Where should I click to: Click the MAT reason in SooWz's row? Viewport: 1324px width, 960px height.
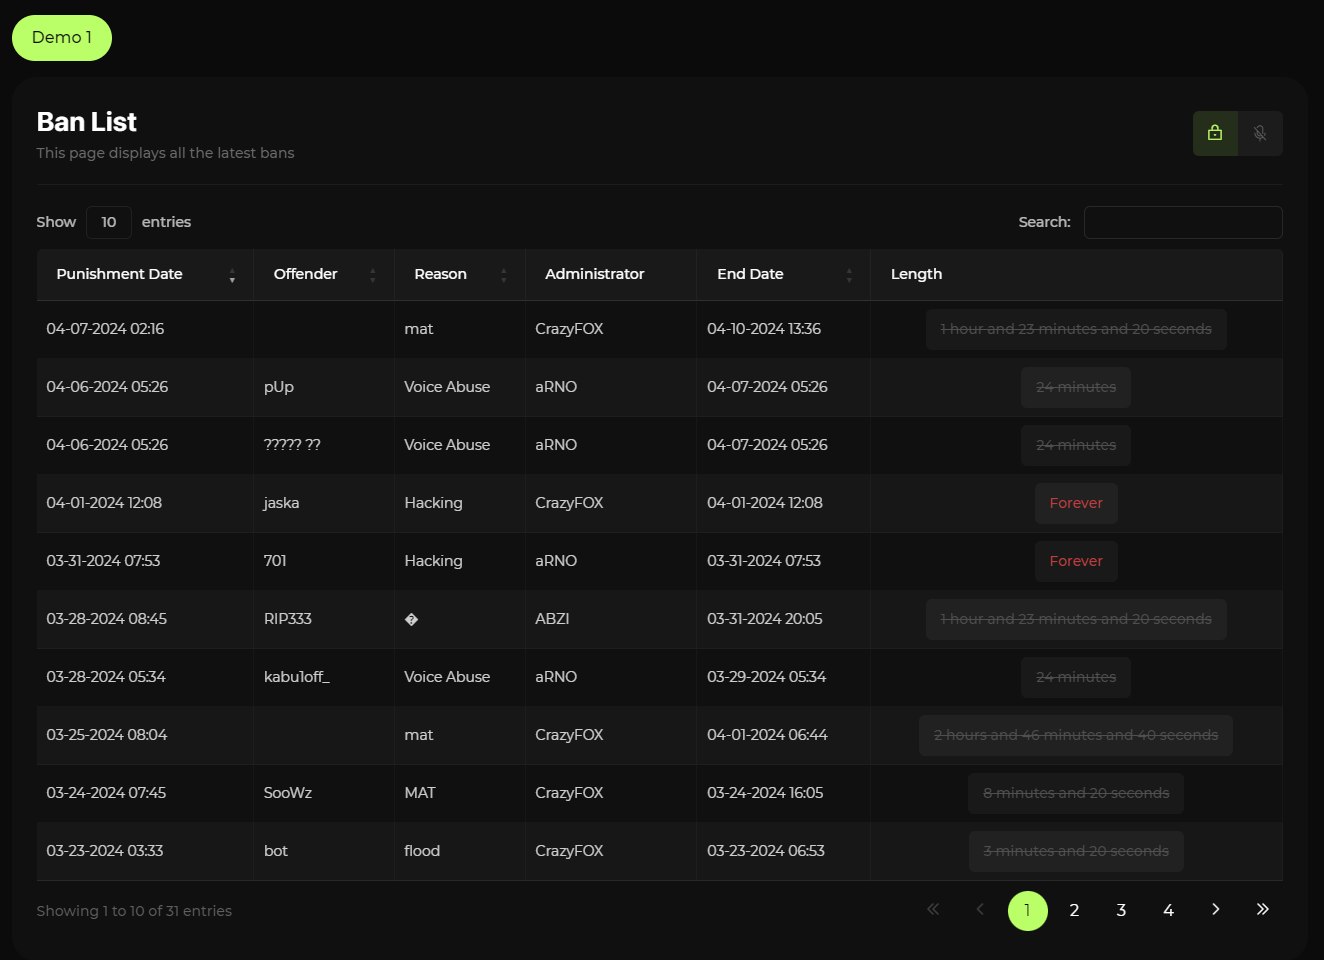[420, 793]
